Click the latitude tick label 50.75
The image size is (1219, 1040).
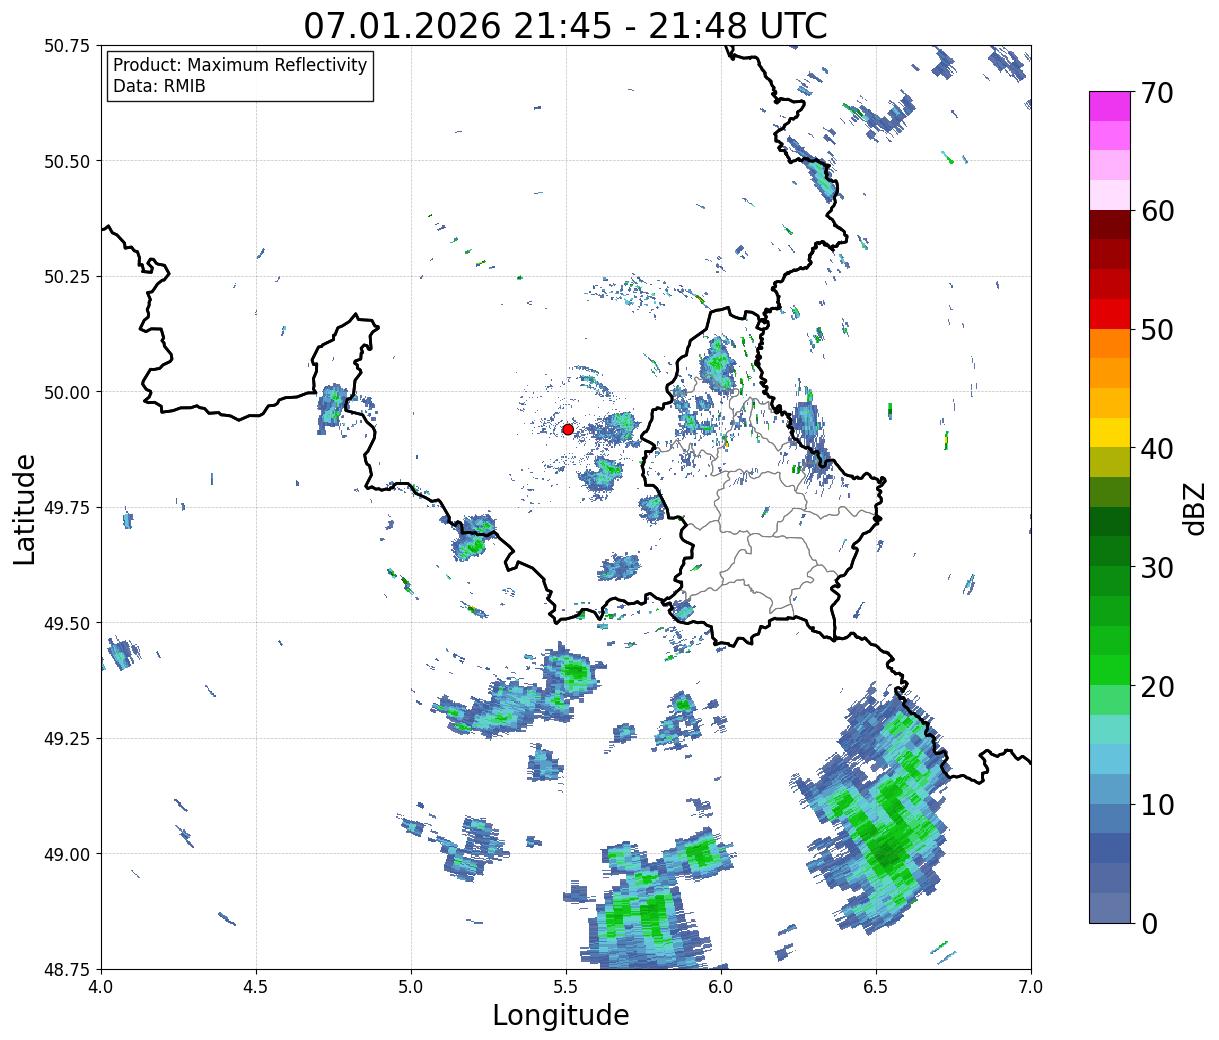click(x=67, y=46)
